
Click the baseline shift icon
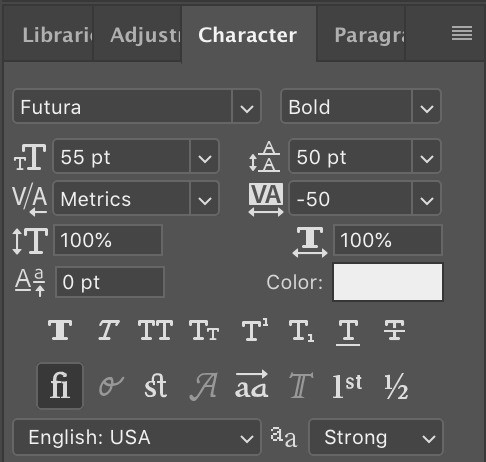[30, 283]
